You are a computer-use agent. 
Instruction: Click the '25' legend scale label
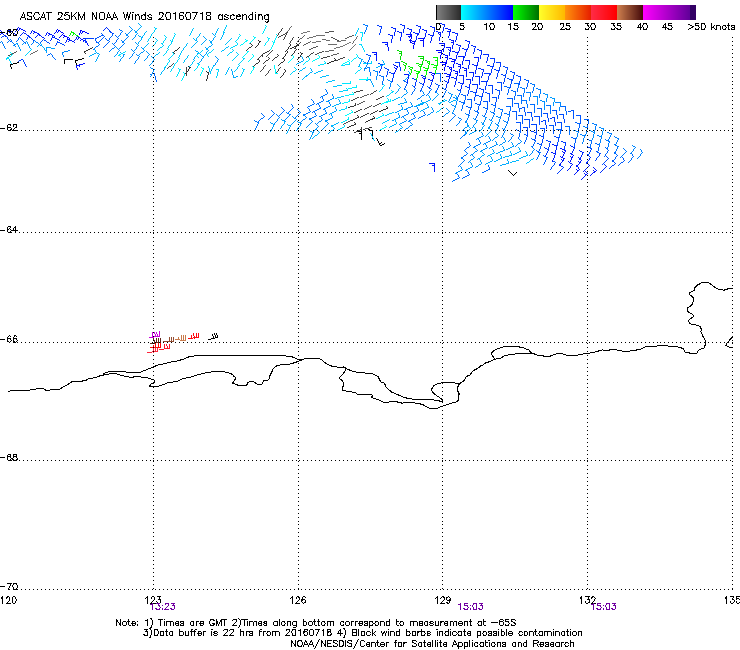[564, 27]
